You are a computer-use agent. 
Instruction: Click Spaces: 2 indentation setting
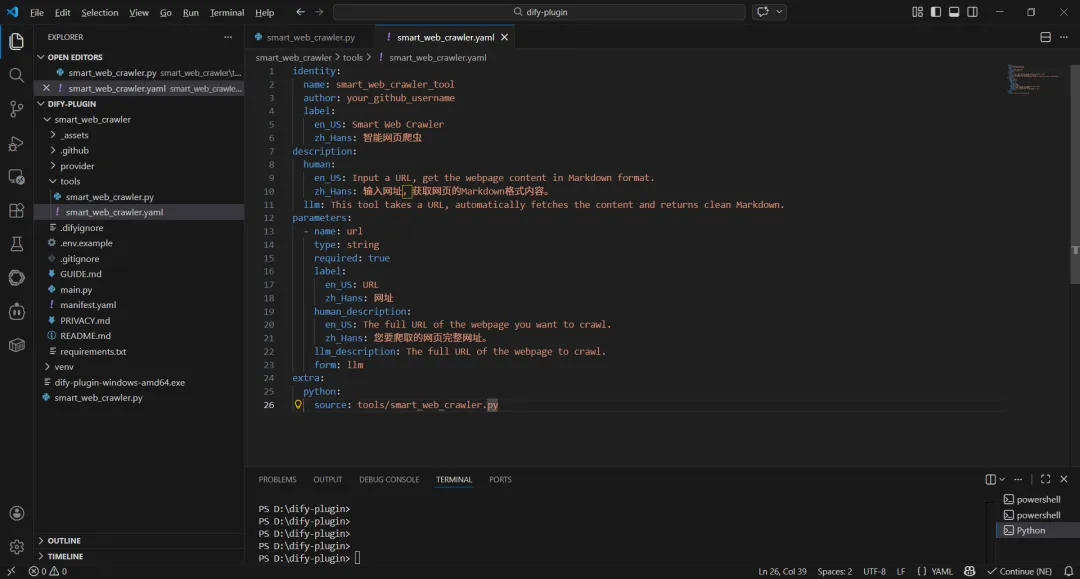pos(834,571)
